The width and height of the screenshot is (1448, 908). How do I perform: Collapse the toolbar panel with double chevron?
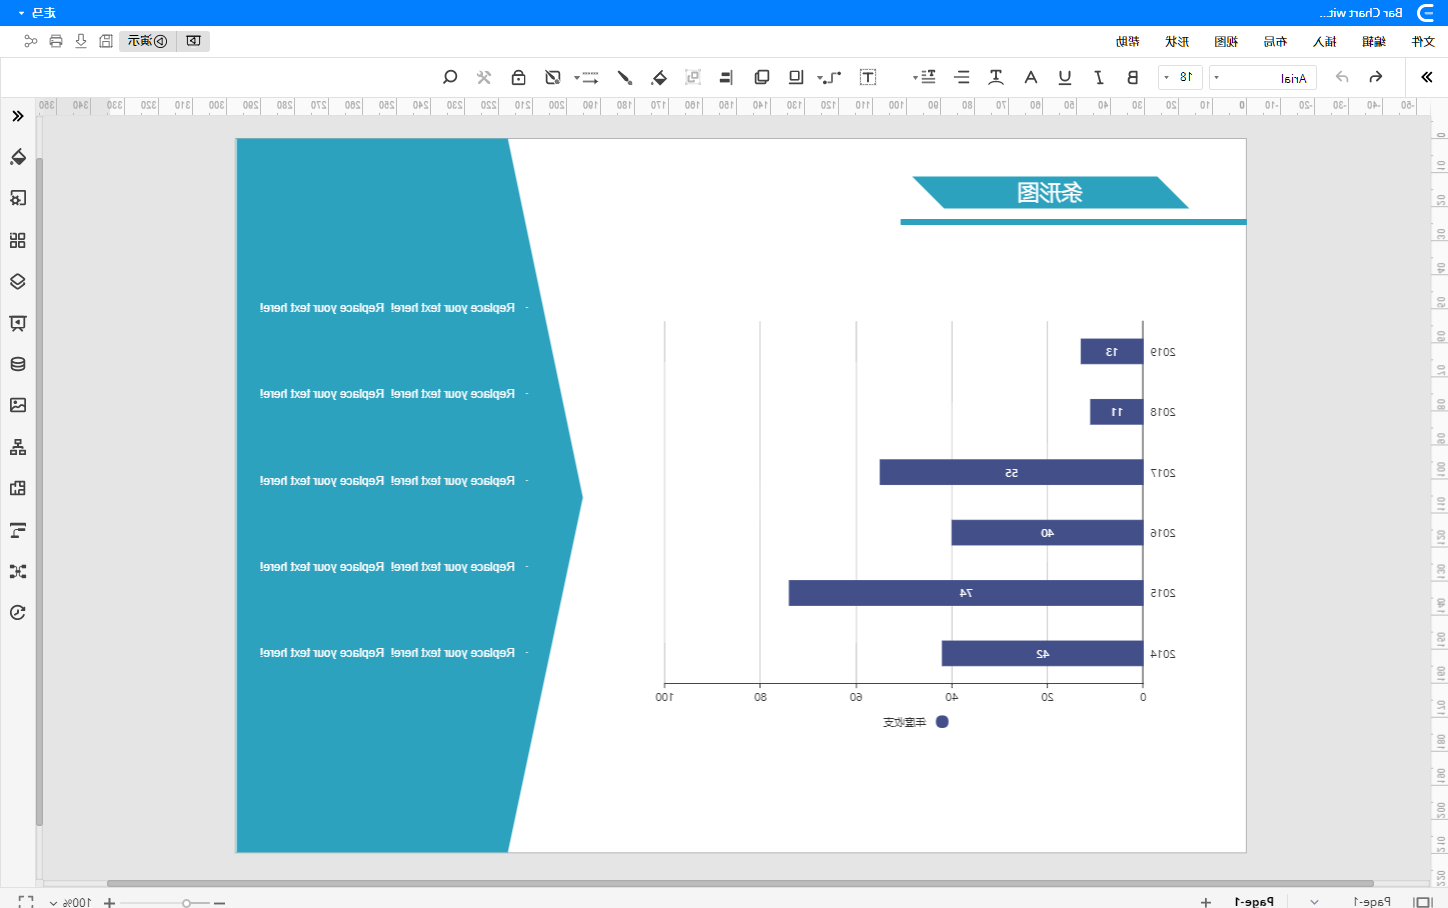tap(1426, 77)
